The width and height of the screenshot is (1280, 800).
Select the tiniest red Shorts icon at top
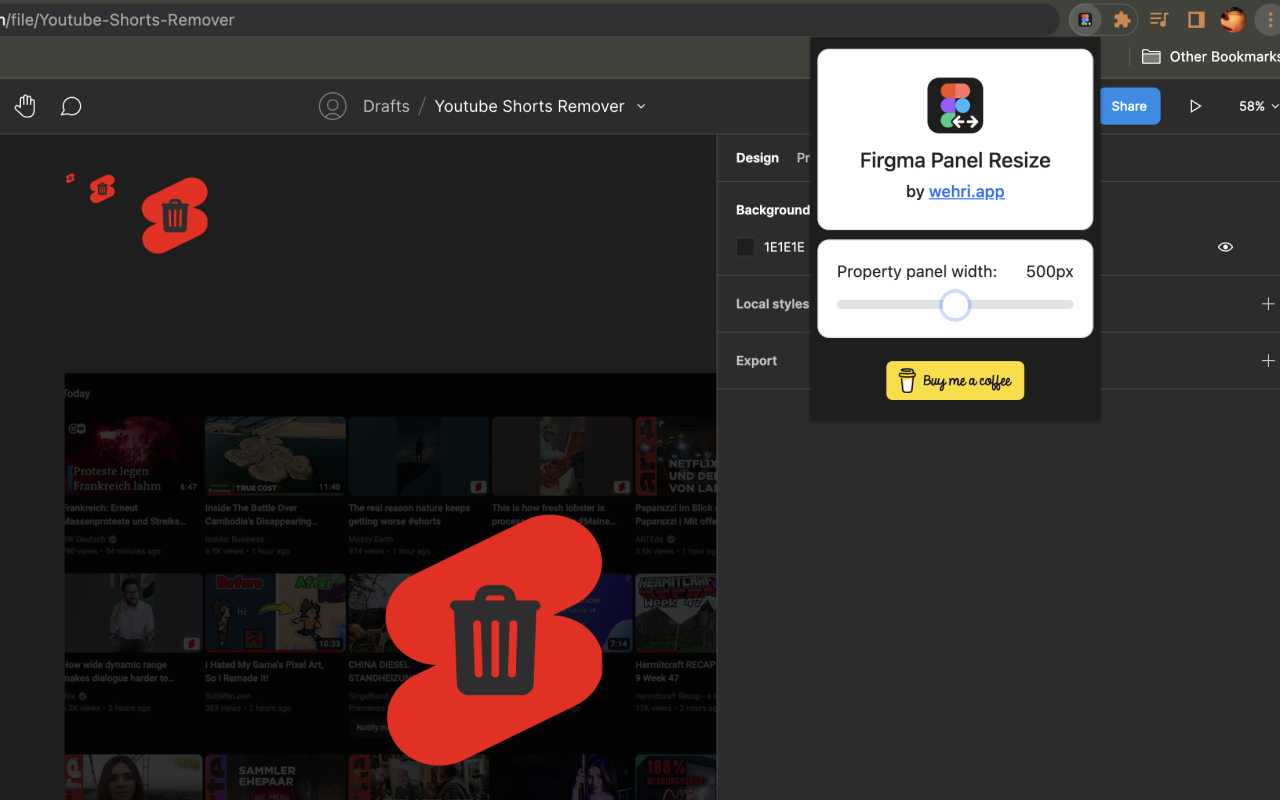tap(70, 178)
